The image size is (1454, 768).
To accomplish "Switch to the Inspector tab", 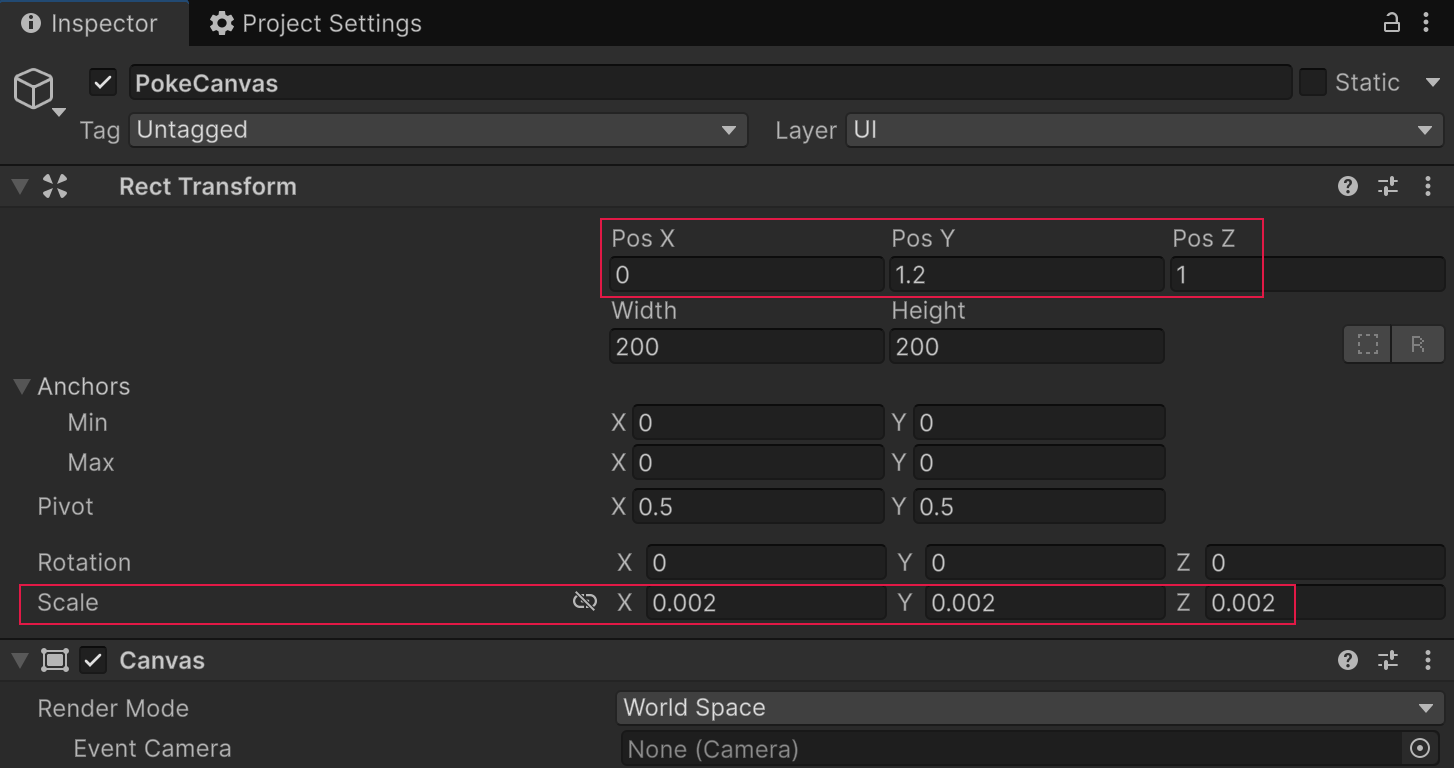I will tap(93, 23).
